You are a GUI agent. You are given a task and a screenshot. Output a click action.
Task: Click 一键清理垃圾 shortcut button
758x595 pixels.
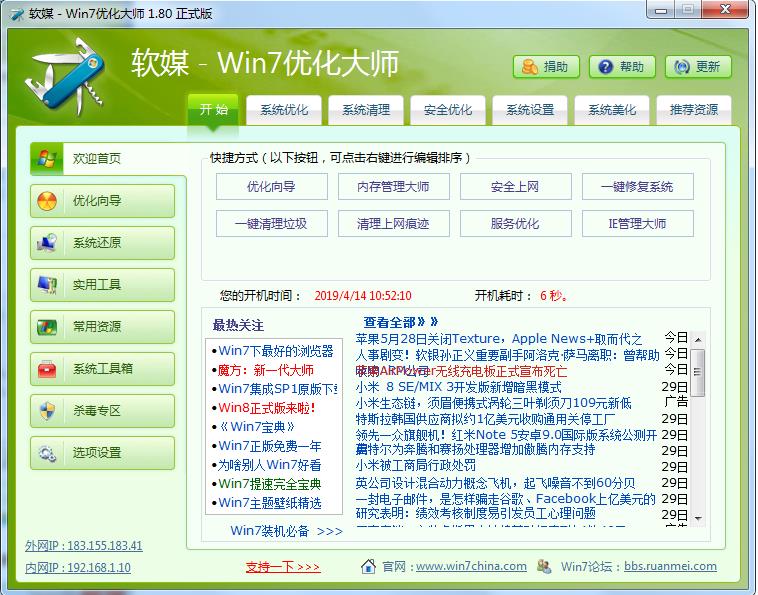[272, 223]
